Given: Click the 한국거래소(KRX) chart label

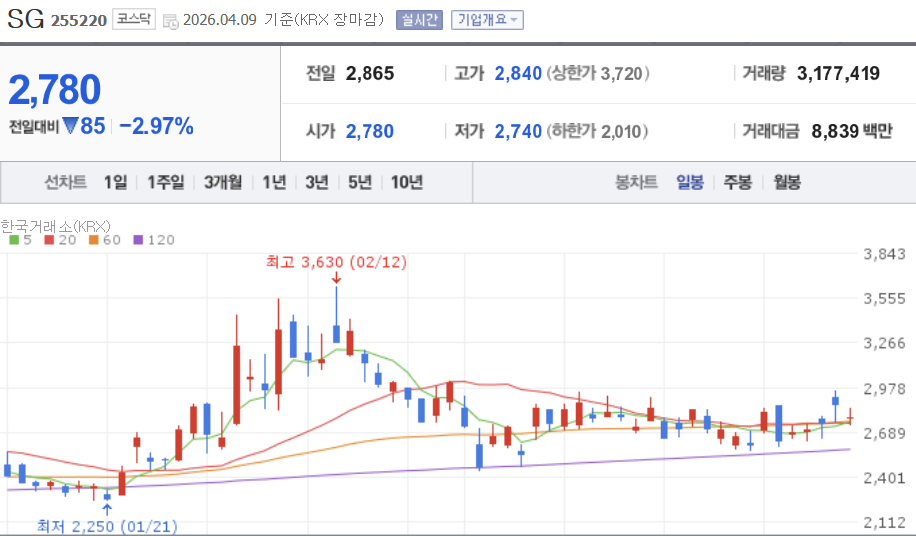Looking at the screenshot, I should click(55, 226).
